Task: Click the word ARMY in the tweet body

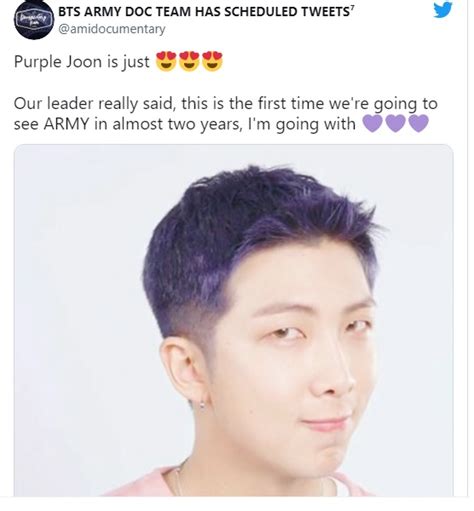Action: (66, 124)
